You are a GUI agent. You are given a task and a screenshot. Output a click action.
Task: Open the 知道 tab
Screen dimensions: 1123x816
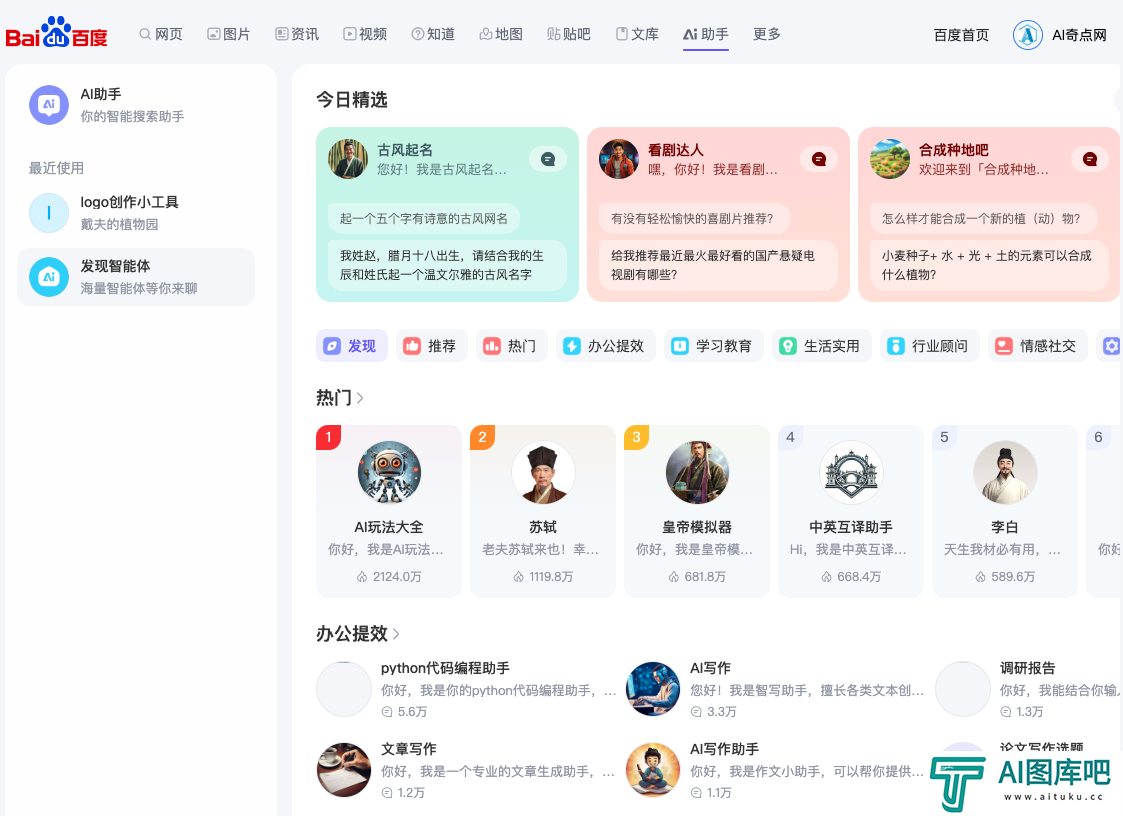433,34
